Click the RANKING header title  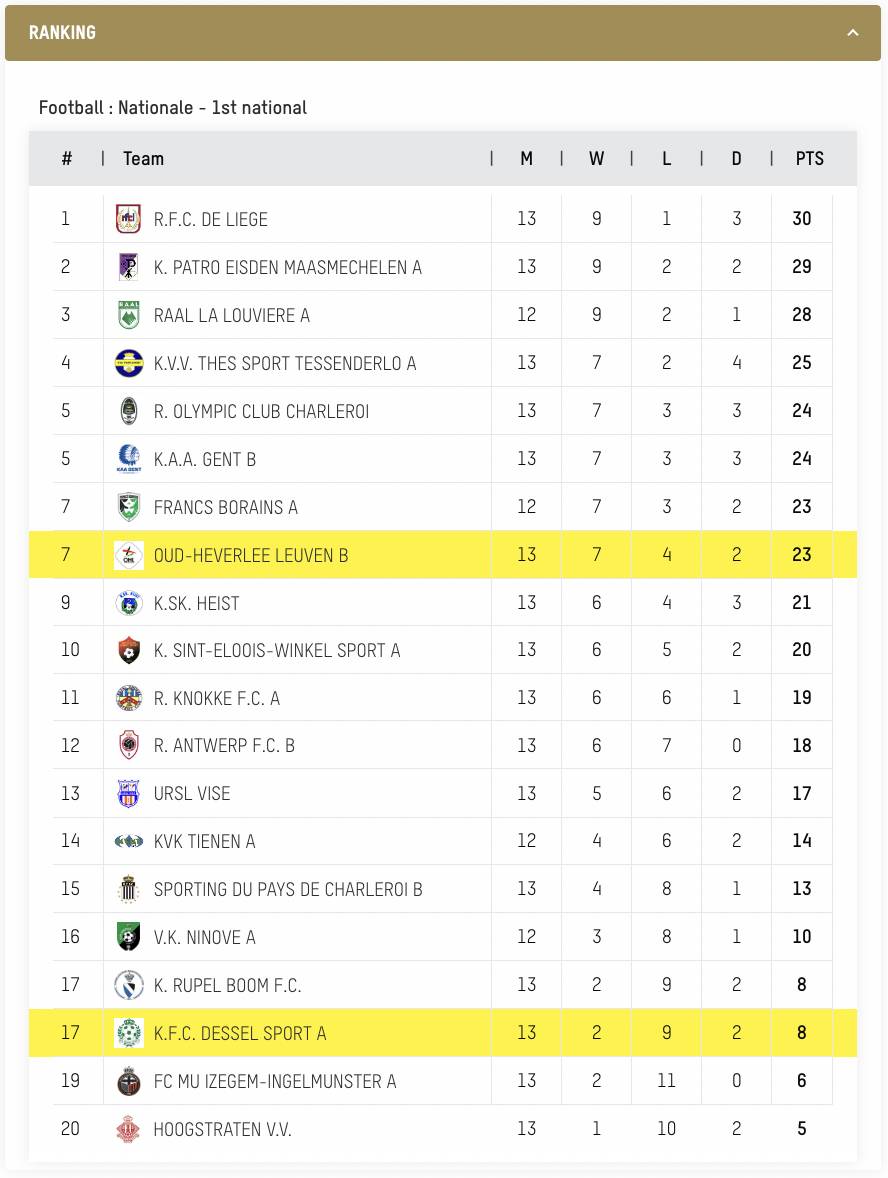click(x=62, y=32)
